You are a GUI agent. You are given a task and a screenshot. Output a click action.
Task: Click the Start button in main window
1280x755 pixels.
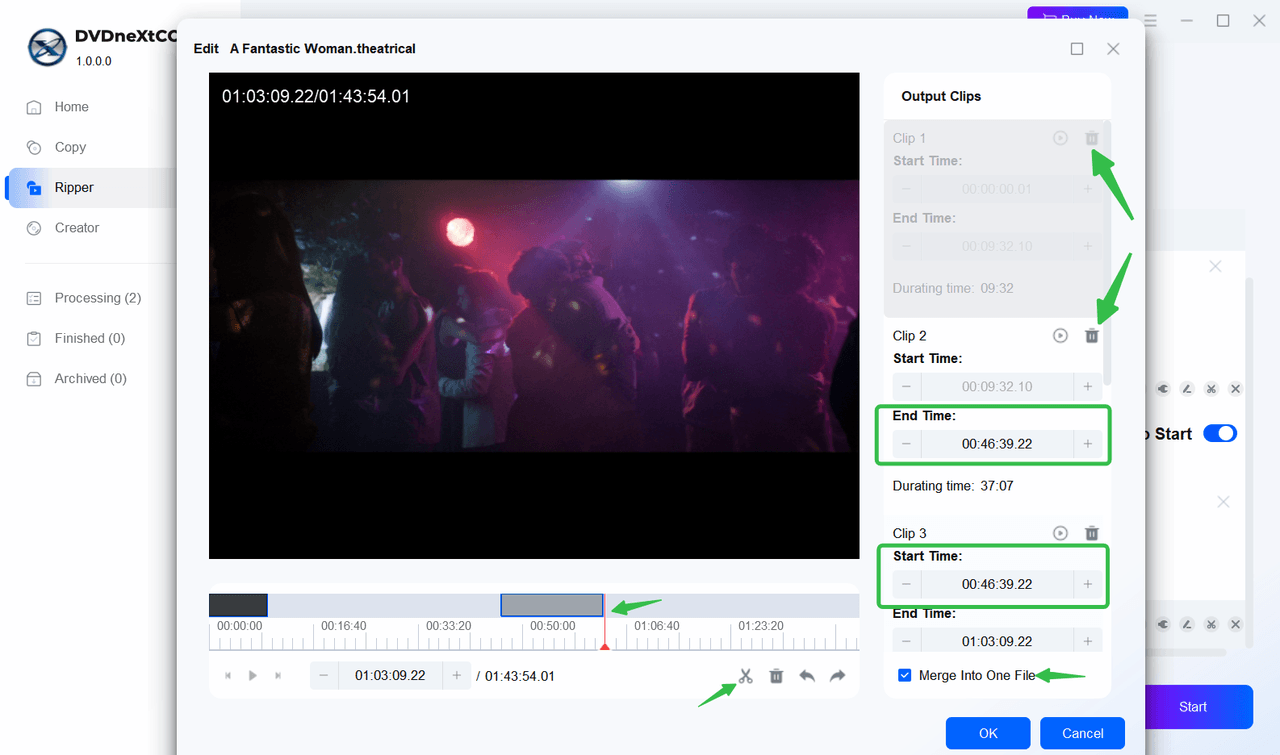[x=1192, y=707]
